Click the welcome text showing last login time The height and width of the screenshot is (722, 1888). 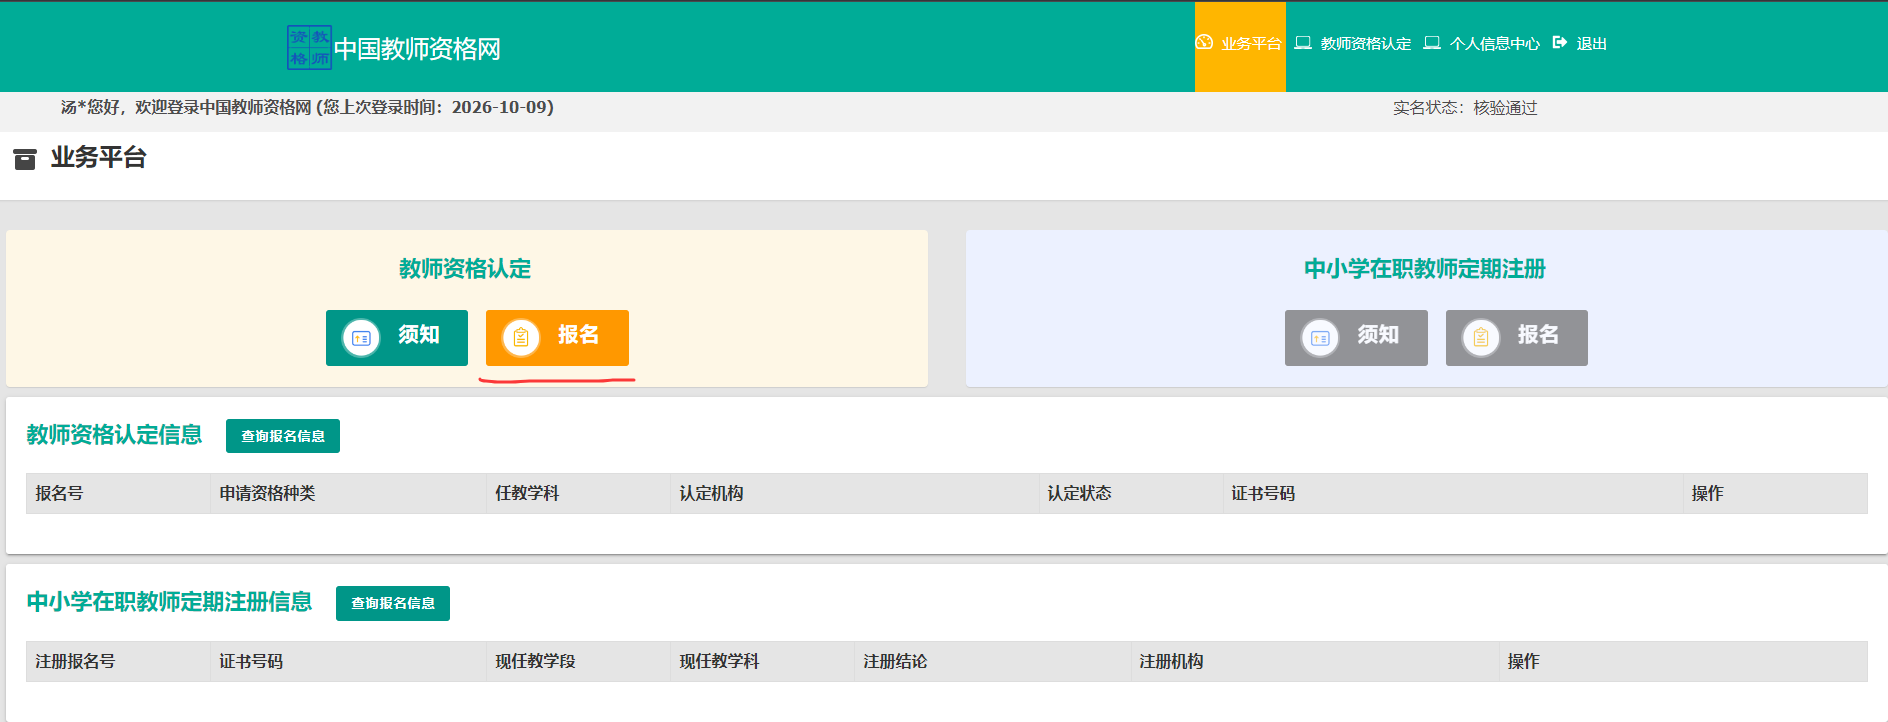tap(307, 107)
